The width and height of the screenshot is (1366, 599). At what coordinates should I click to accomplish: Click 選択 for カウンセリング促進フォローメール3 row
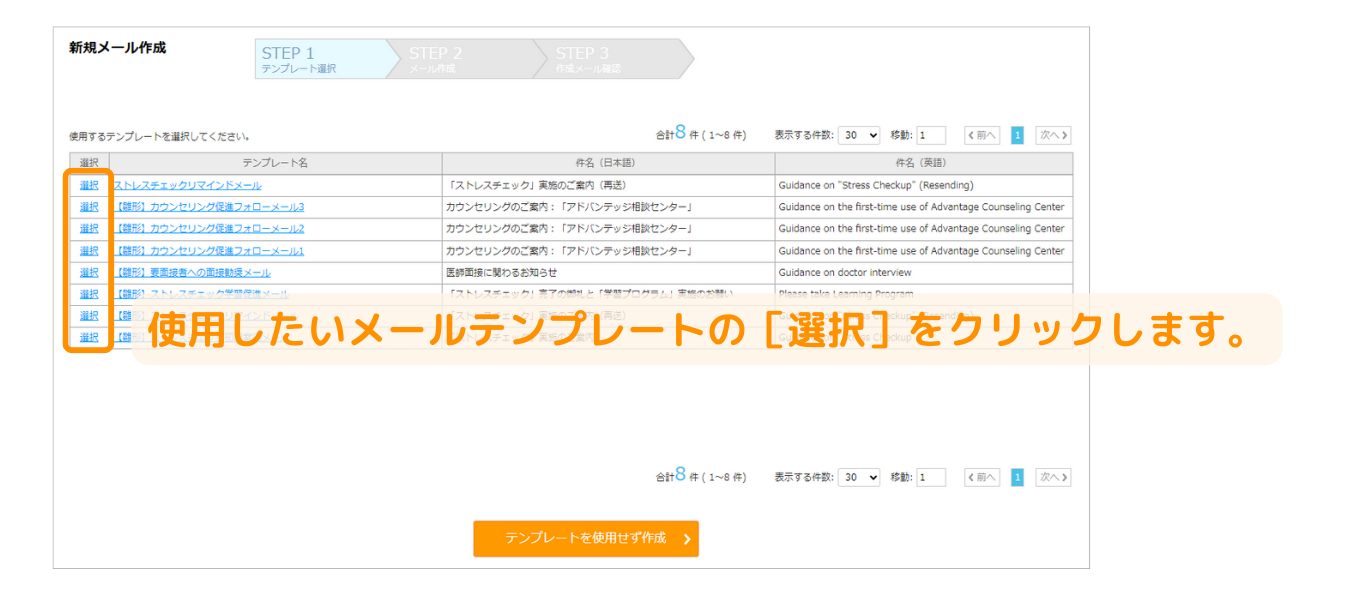click(x=89, y=207)
